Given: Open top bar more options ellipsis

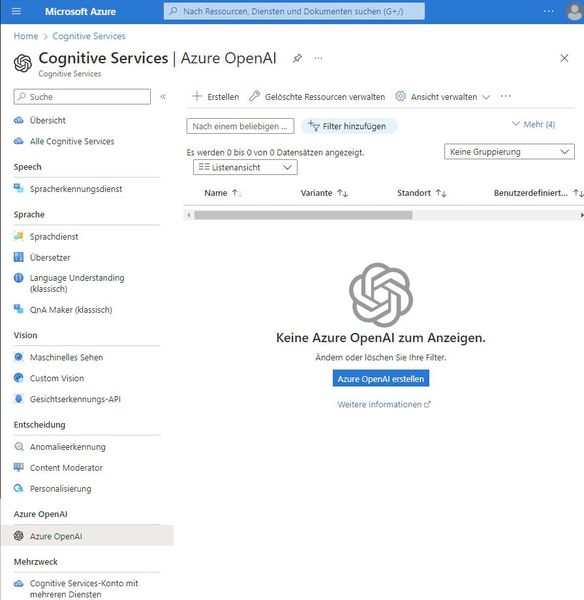Looking at the screenshot, I should tap(548, 11).
